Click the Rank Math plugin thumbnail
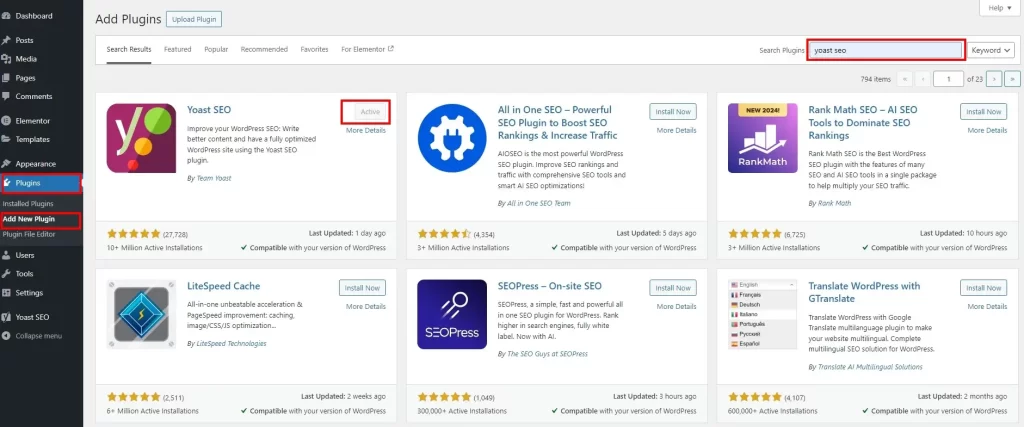The width and height of the screenshot is (1024, 427). [763, 138]
